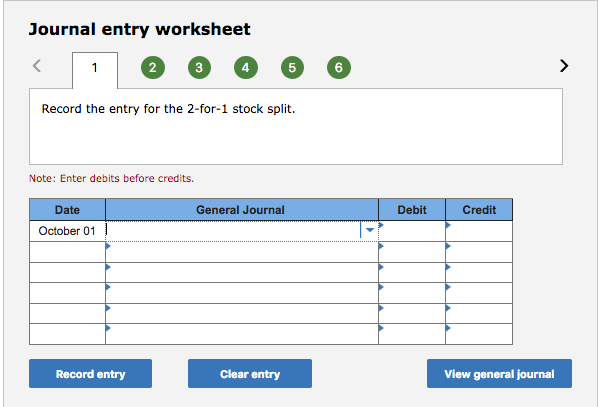
Task: Click the Debit cell for October 01
Action: pyautogui.click(x=412, y=231)
